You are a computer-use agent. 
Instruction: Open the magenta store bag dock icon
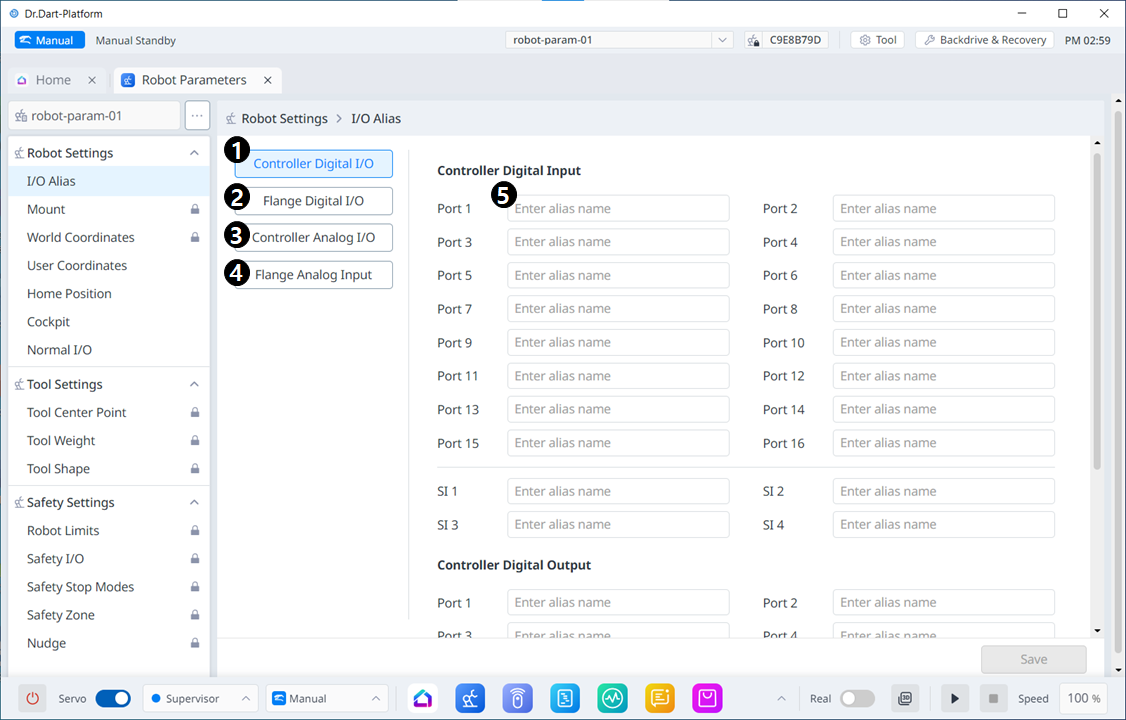click(707, 698)
